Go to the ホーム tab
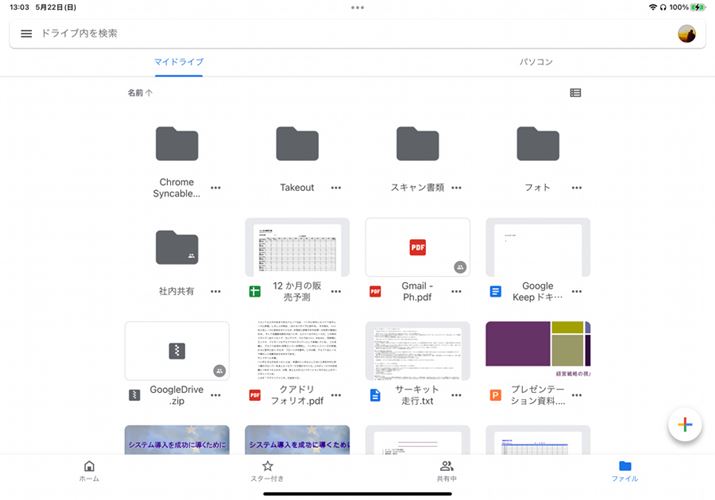The height and width of the screenshot is (500, 715). [x=89, y=471]
